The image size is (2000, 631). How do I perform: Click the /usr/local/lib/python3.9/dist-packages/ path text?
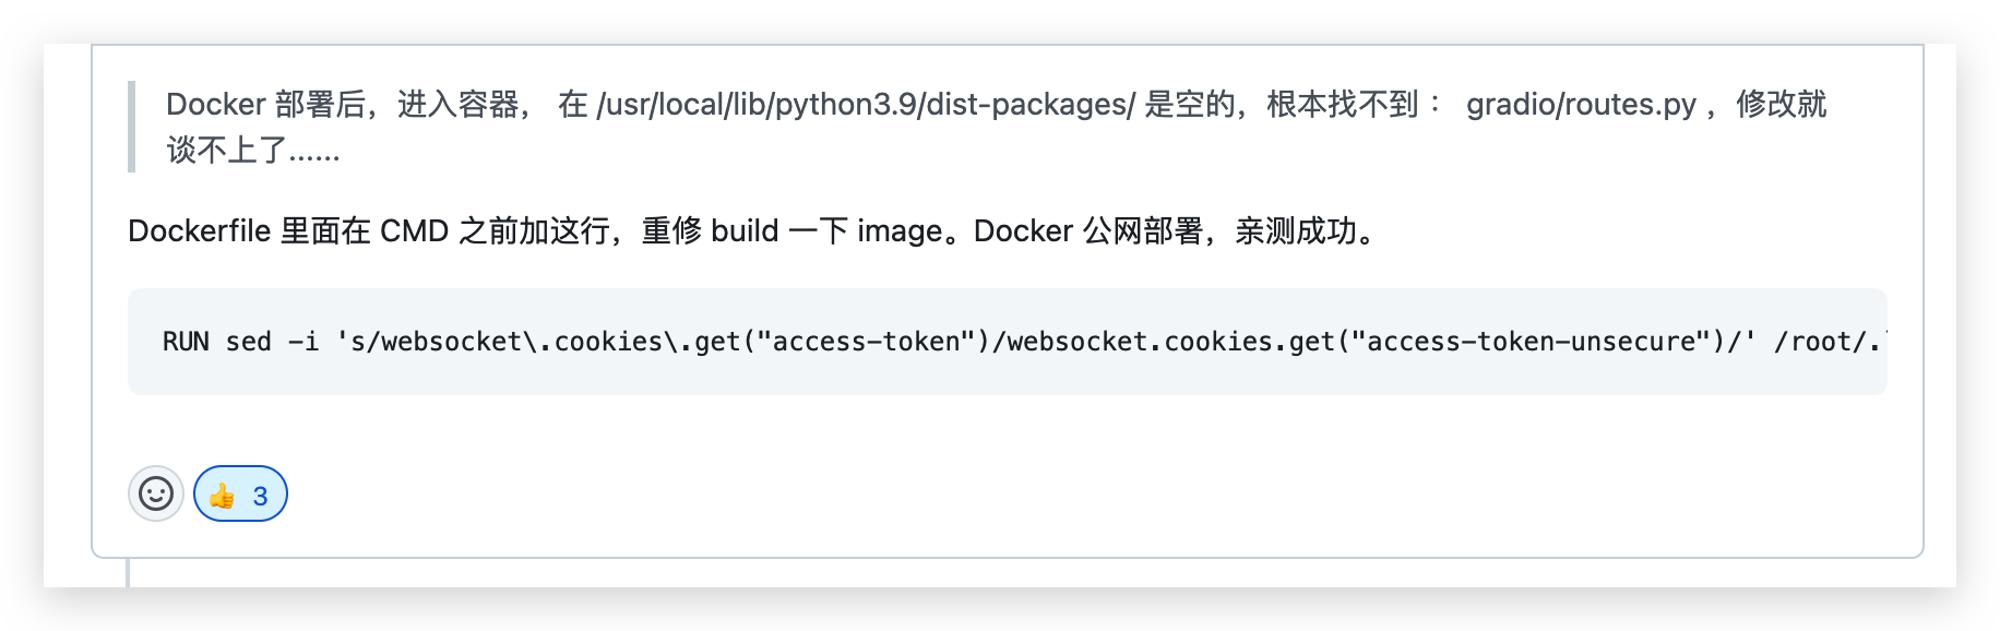pyautogui.click(x=866, y=104)
